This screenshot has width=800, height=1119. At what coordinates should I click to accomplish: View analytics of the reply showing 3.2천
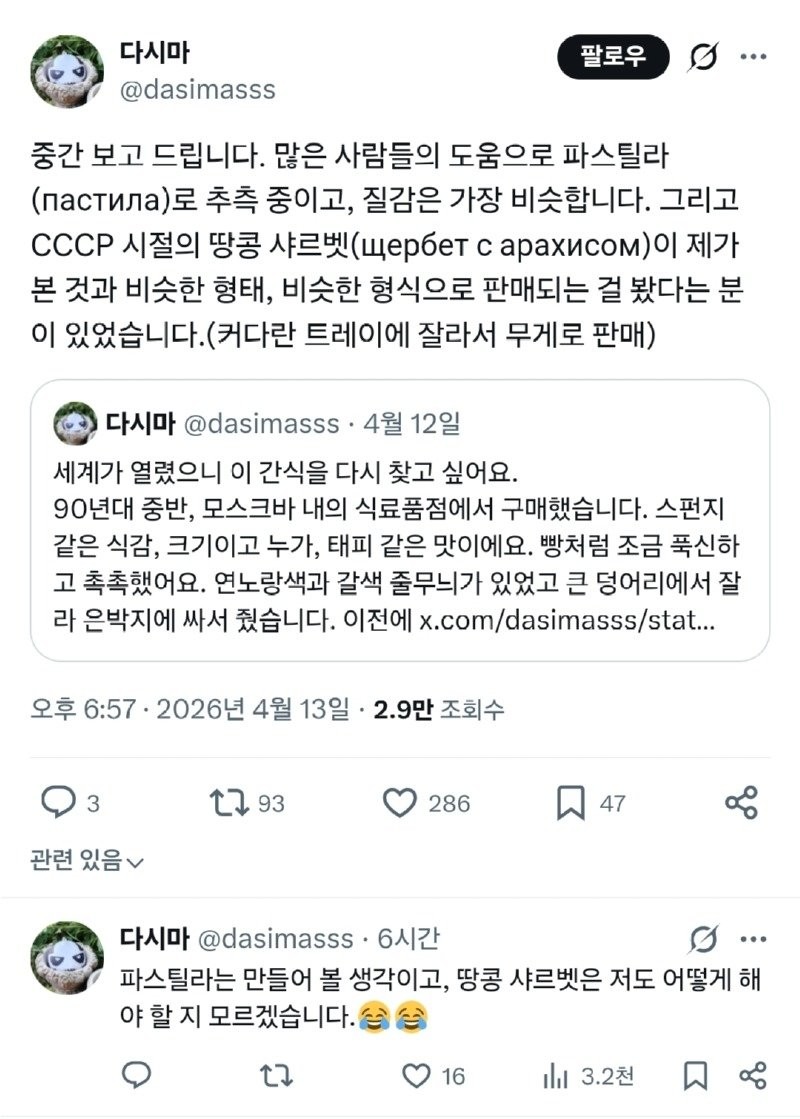point(555,1075)
